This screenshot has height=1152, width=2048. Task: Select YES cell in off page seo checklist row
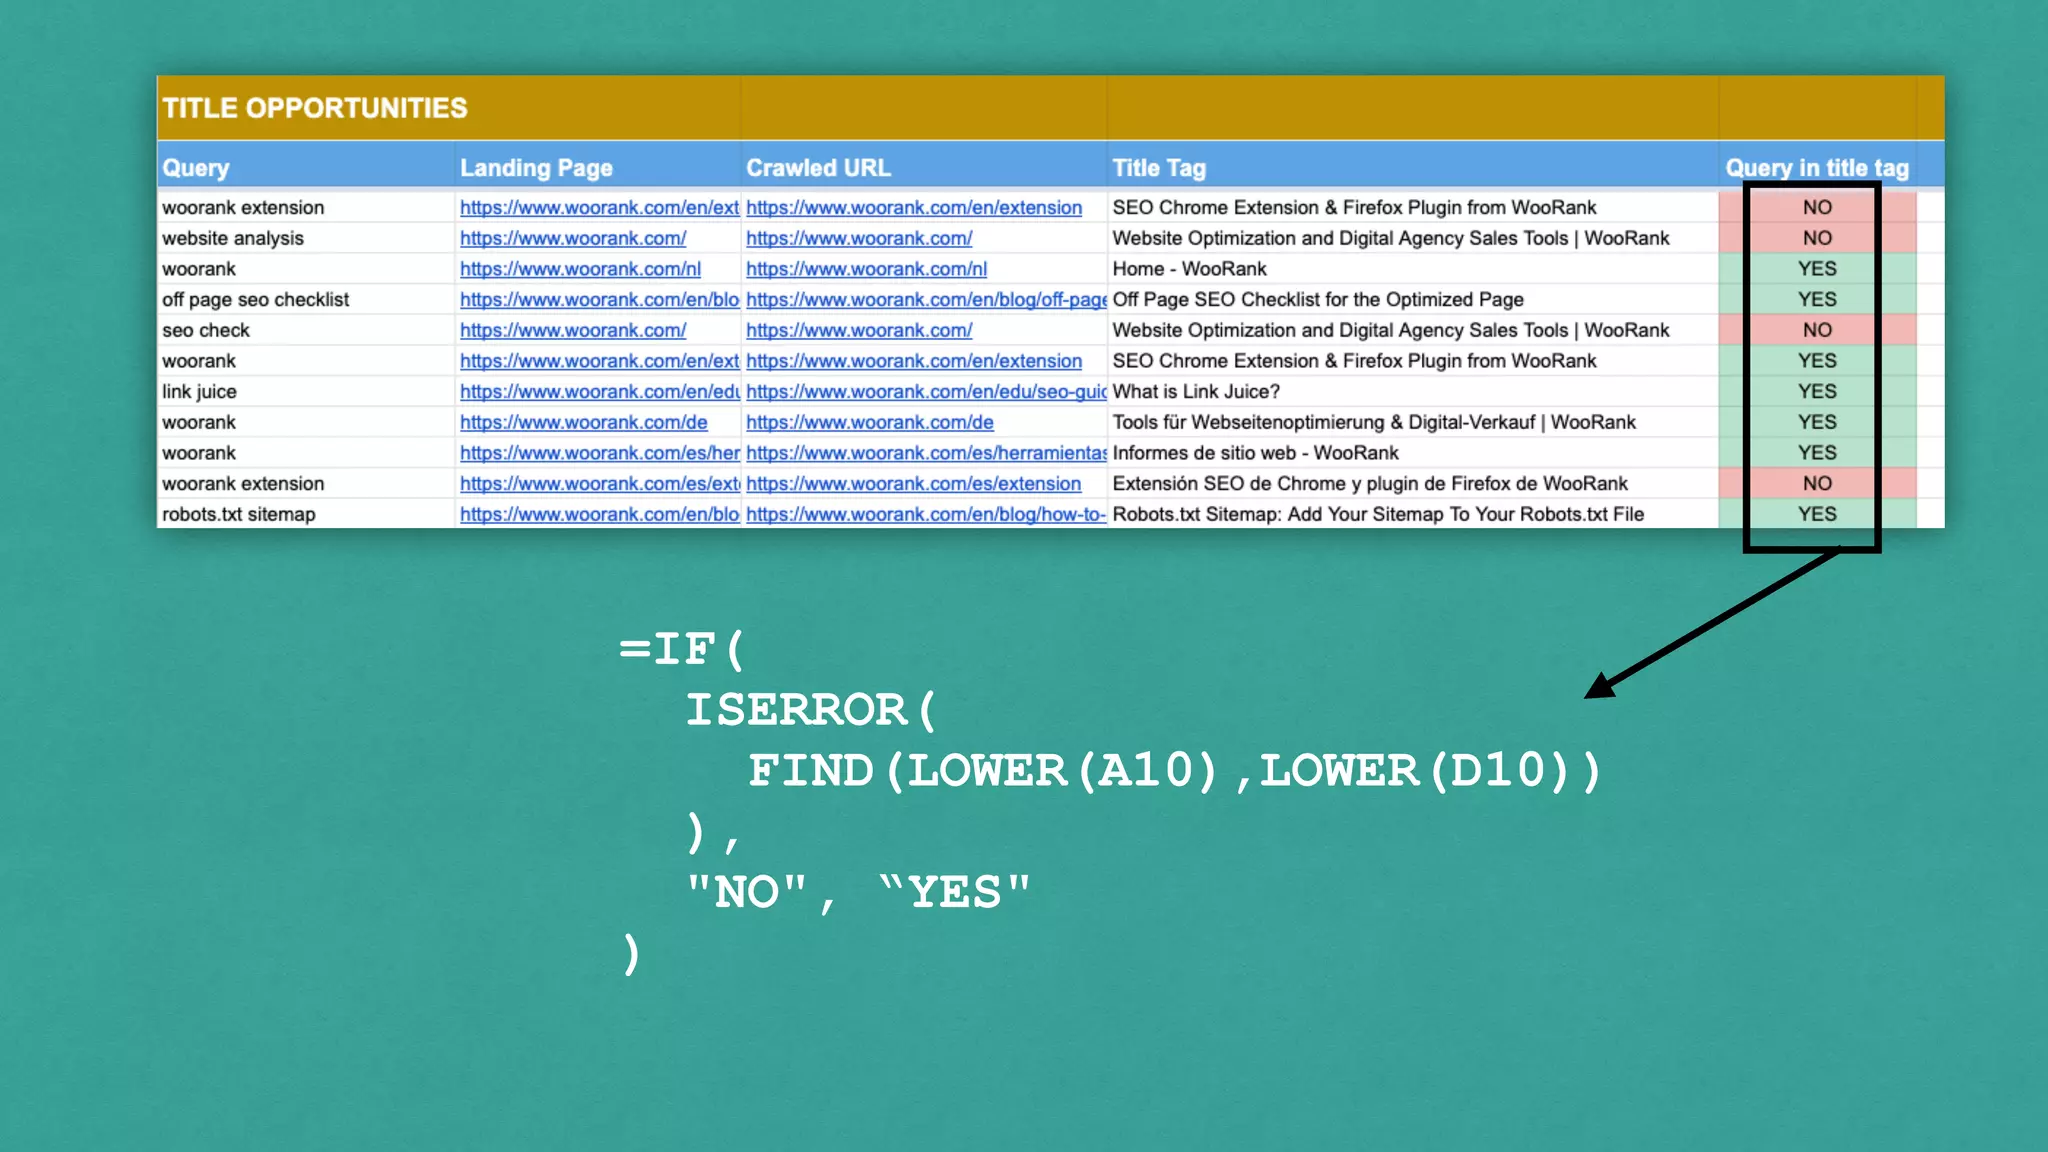pyautogui.click(x=1817, y=300)
